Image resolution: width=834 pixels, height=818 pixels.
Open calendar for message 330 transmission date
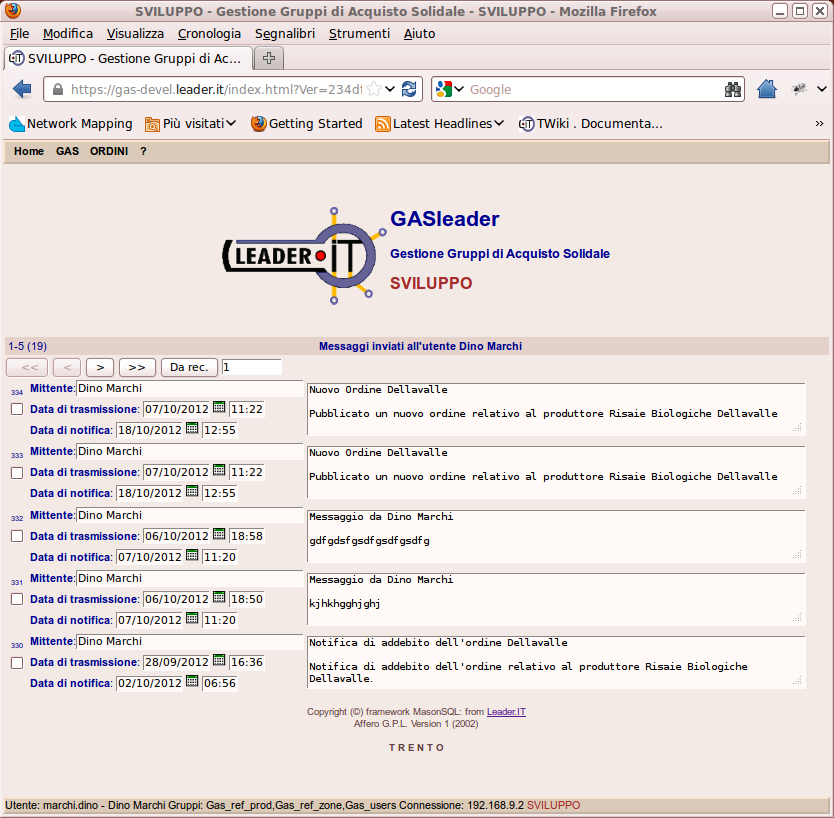click(x=219, y=660)
